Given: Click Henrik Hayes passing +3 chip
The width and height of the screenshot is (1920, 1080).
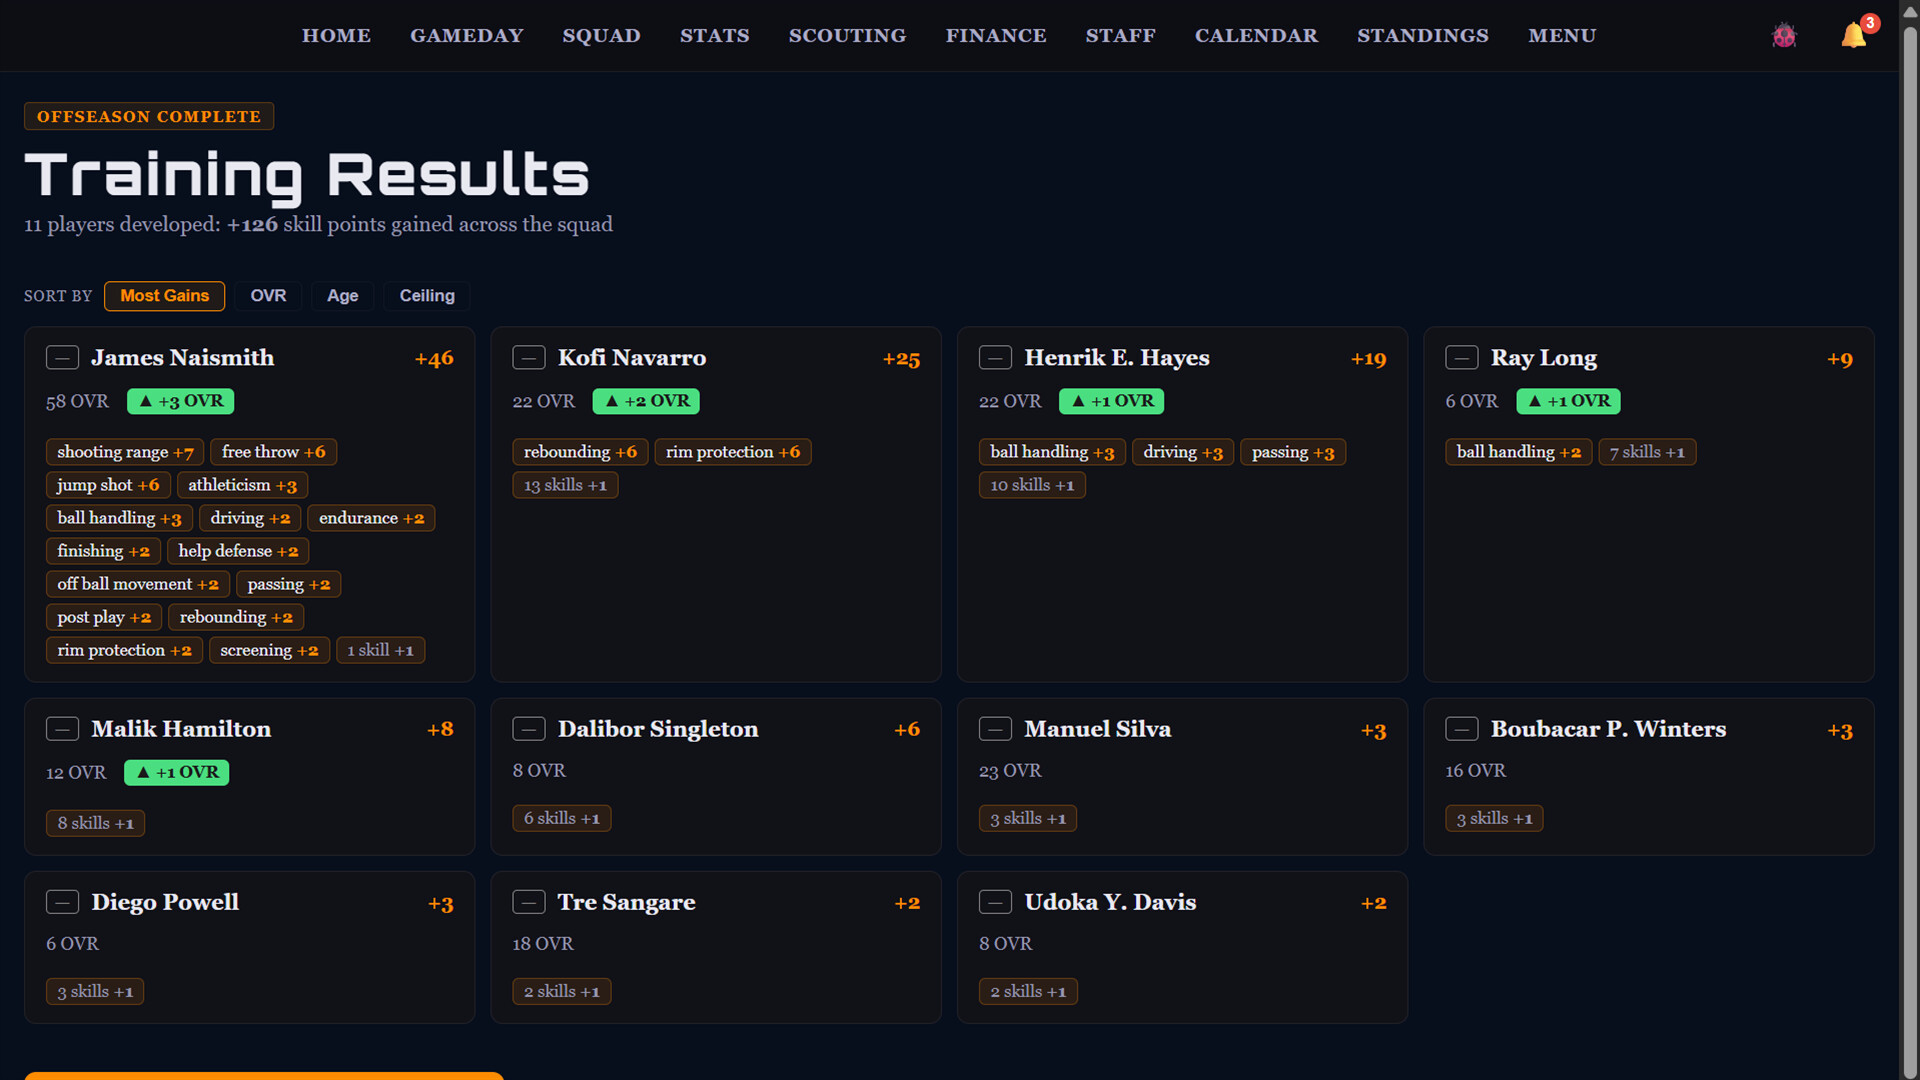Looking at the screenshot, I should [x=1293, y=452].
